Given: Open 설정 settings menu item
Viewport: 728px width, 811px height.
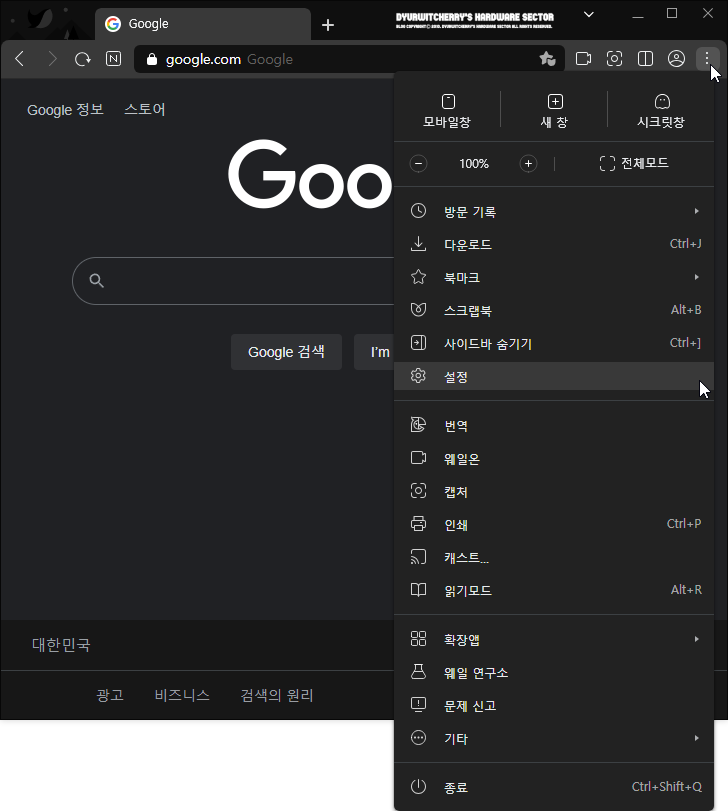Looking at the screenshot, I should tap(554, 376).
